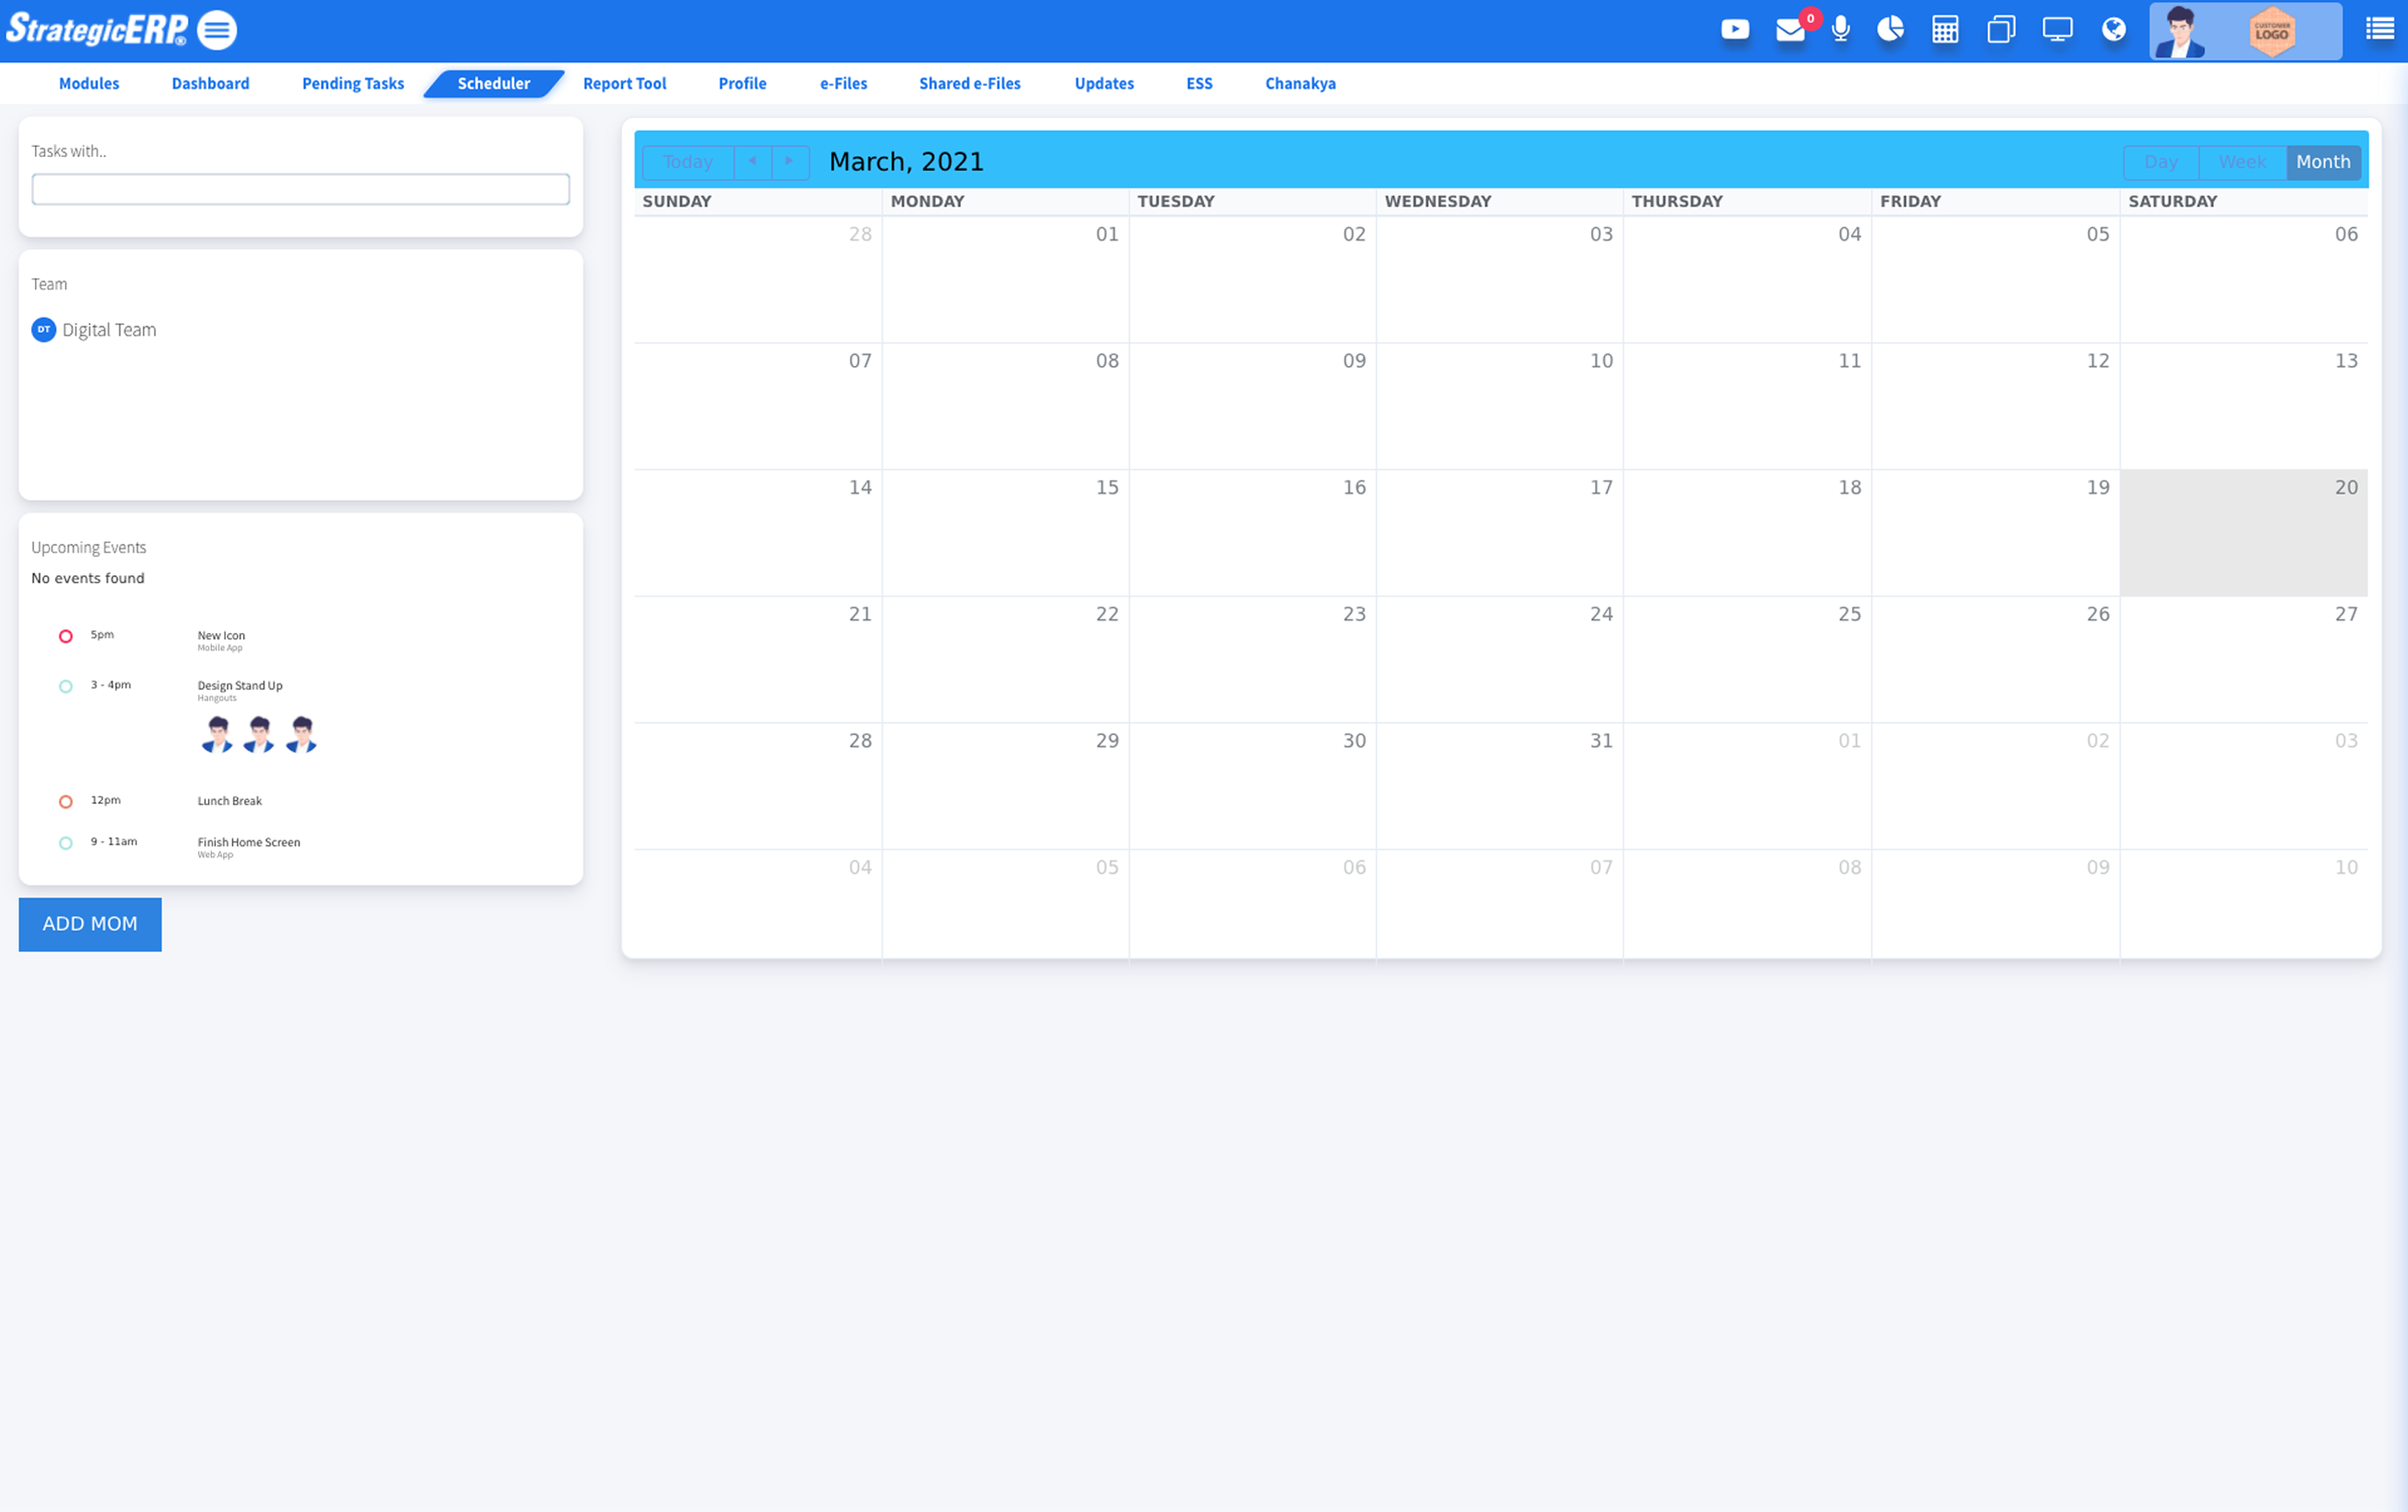
Task: Open the Pending Tasks tab
Action: [353, 84]
